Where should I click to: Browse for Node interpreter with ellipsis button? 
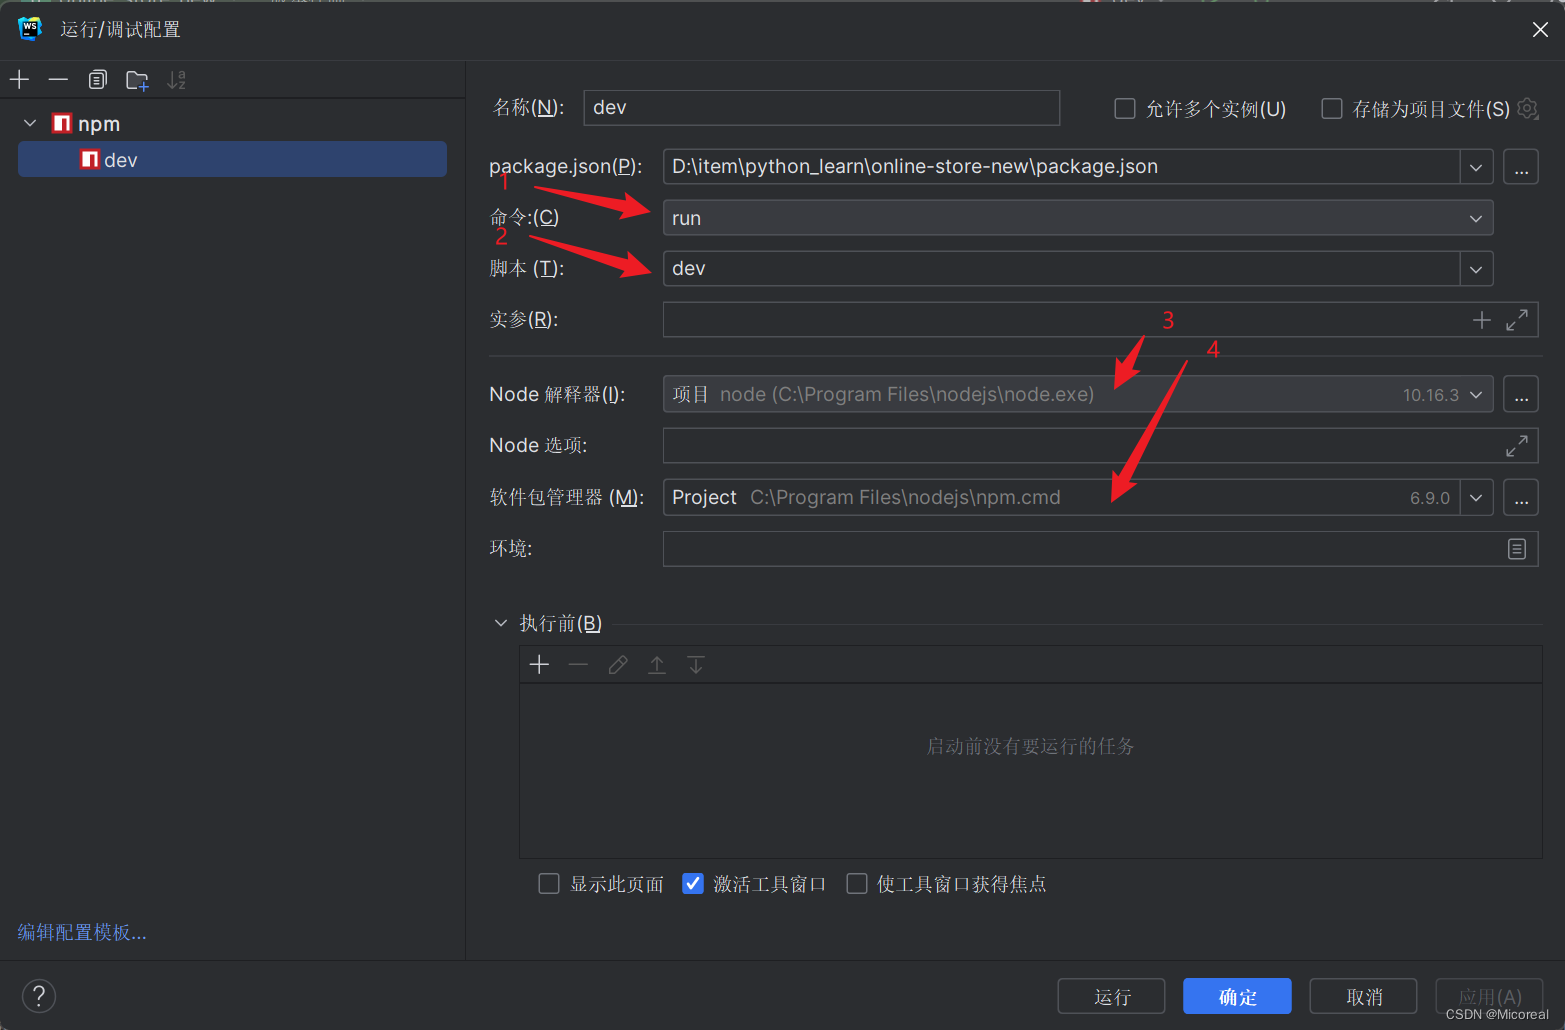tap(1521, 394)
